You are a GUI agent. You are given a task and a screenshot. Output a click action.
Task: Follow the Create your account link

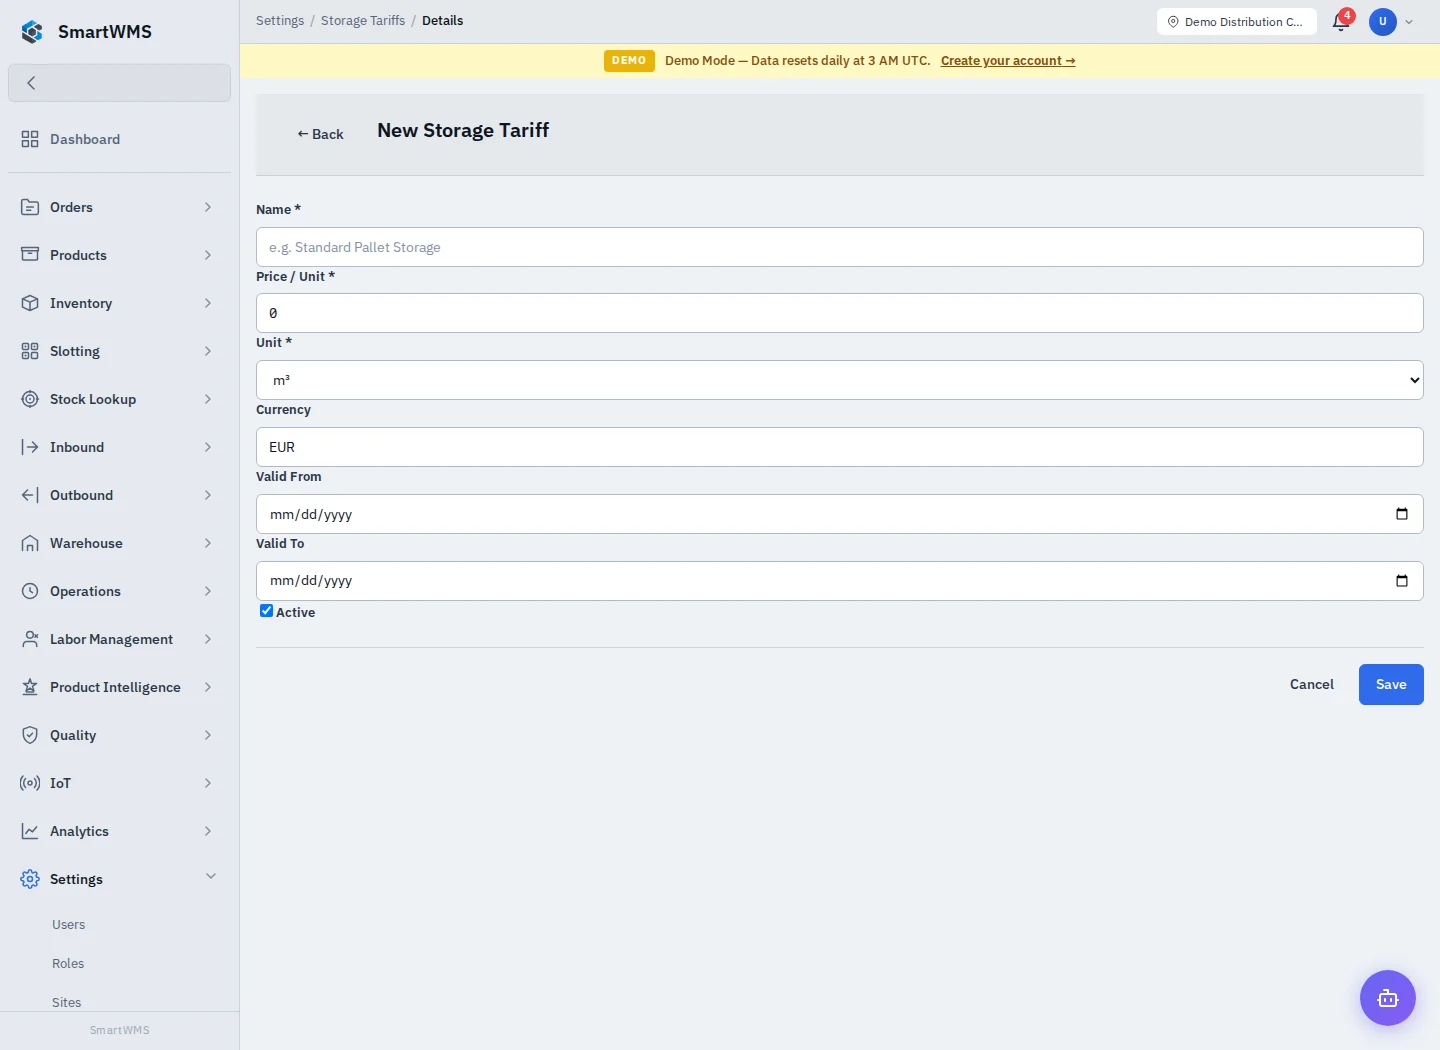[1008, 61]
